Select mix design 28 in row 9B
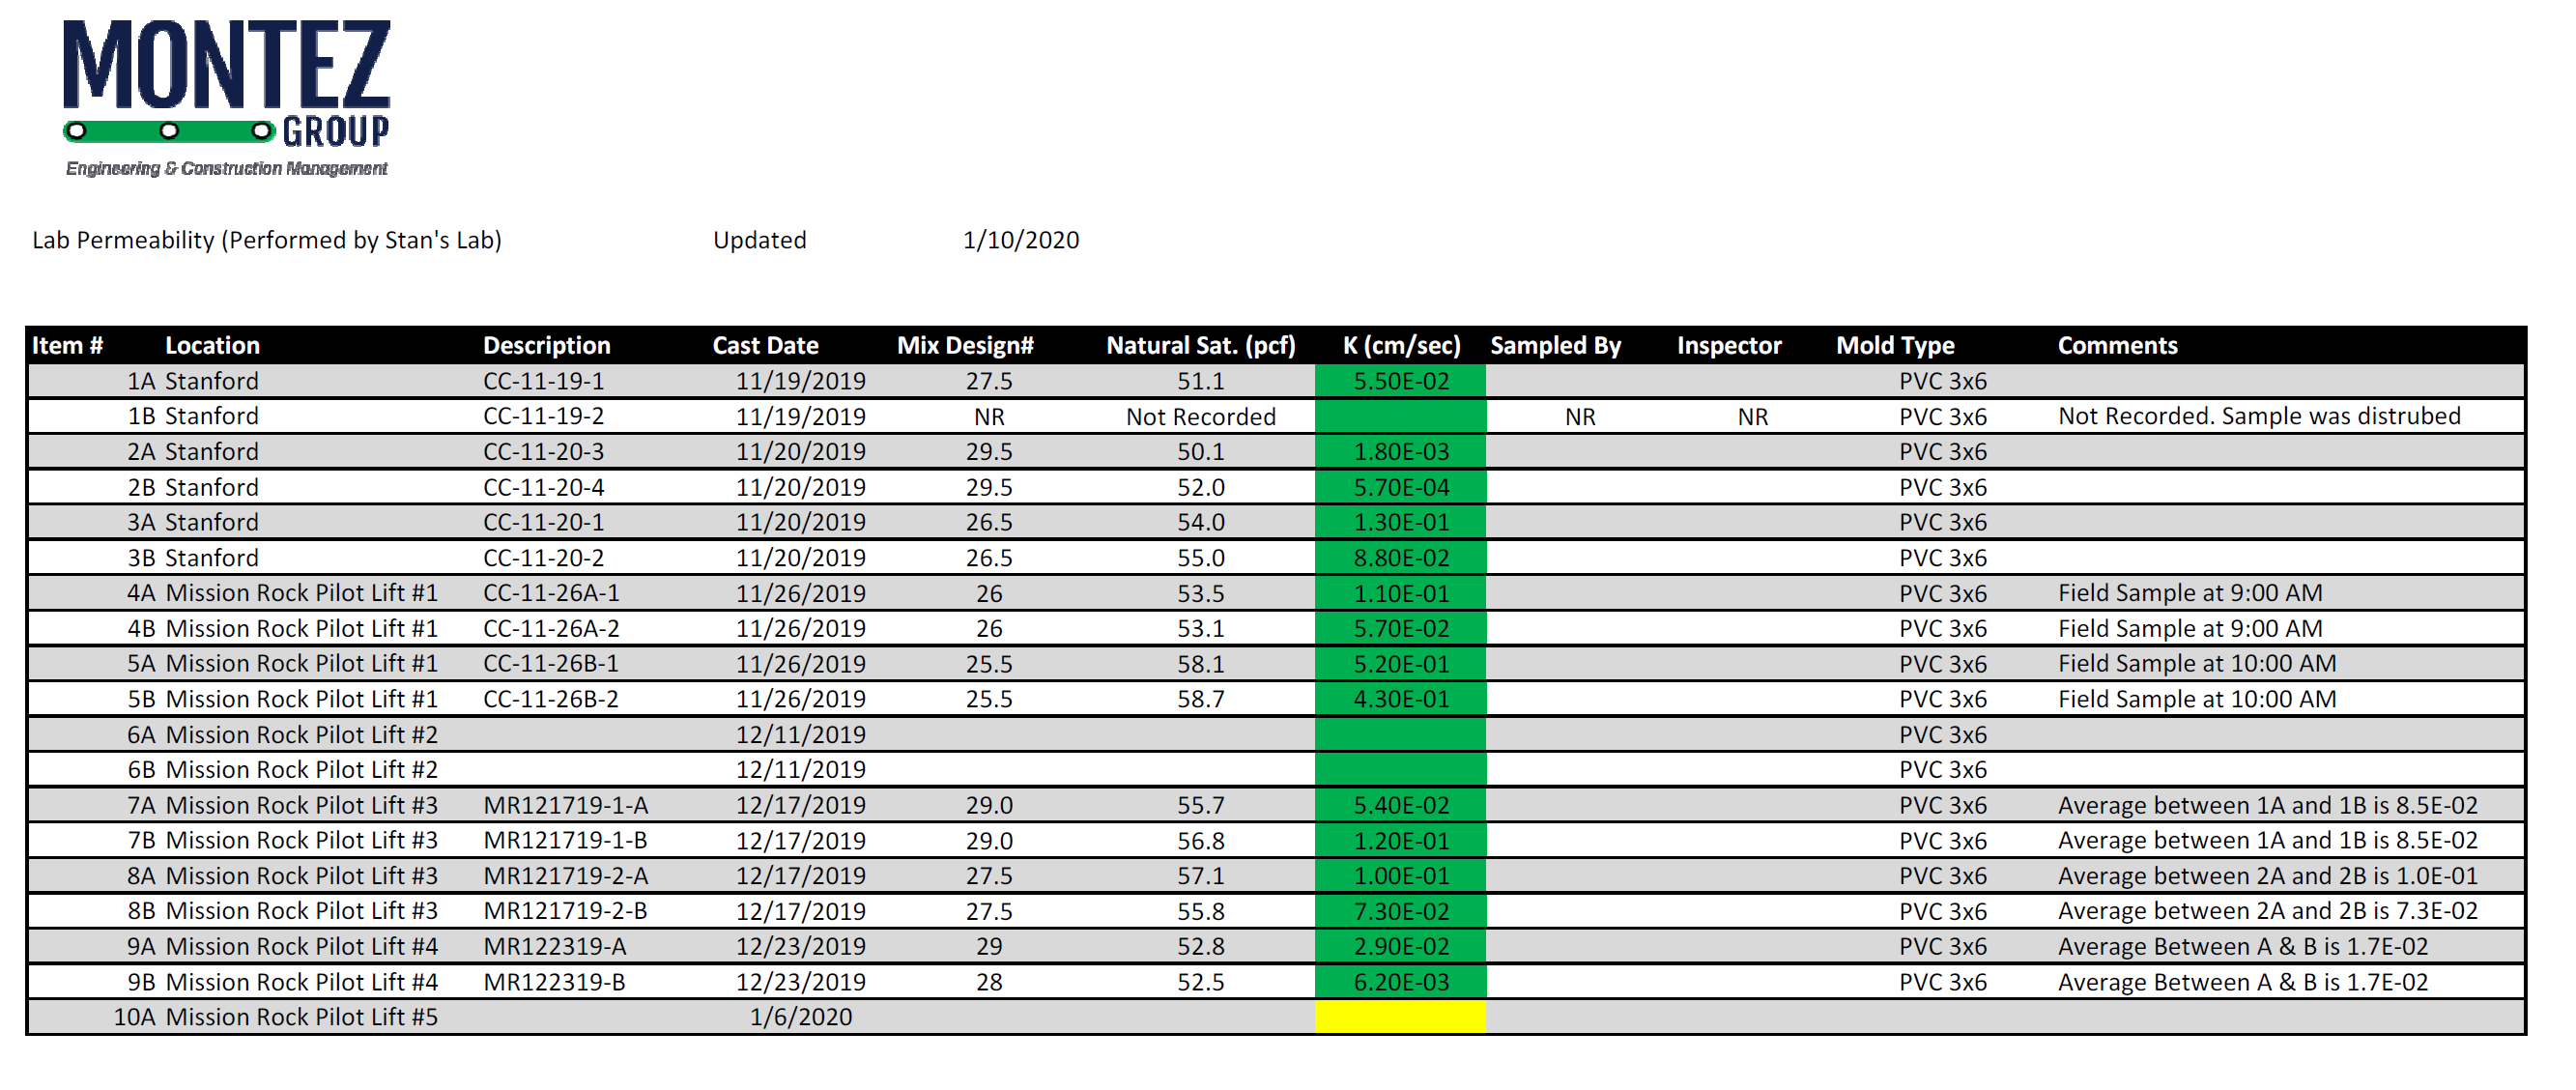The width and height of the screenshot is (2576, 1090). (x=989, y=983)
